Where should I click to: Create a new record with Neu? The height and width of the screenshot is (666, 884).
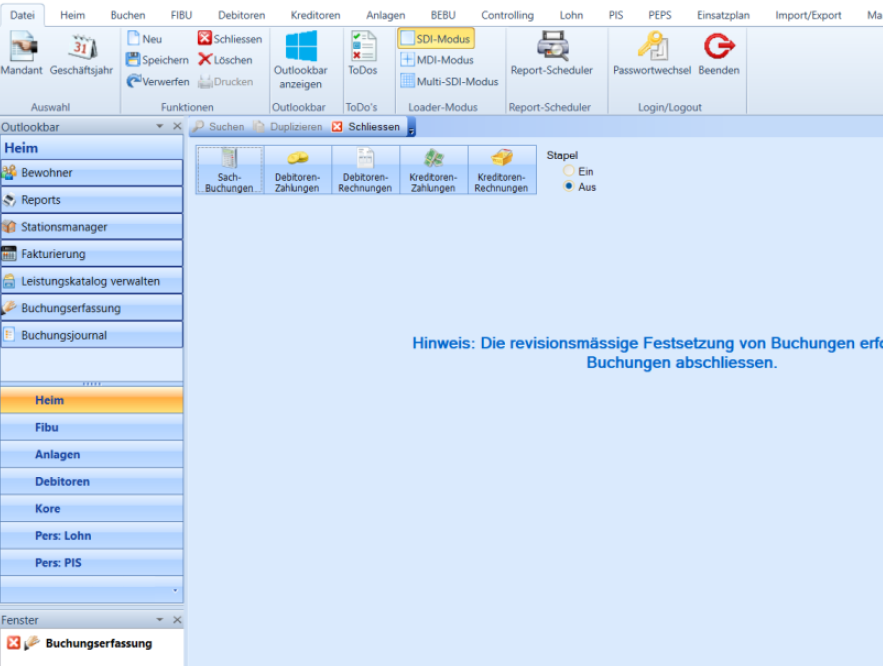(145, 39)
